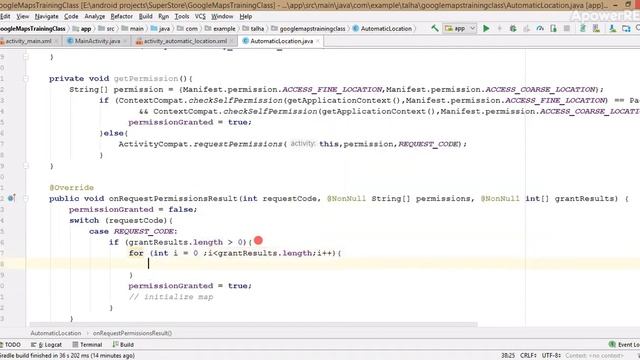Open the Window menu
Image resolution: width=640 pixels, height=360 pixels.
[222, 16]
